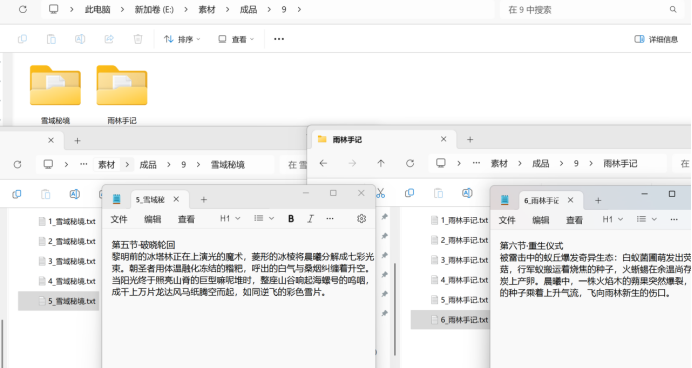Add new tab in 5_雪域秘境 Notepad
Viewport: 692px width, 368px height.
pyautogui.click(x=203, y=200)
